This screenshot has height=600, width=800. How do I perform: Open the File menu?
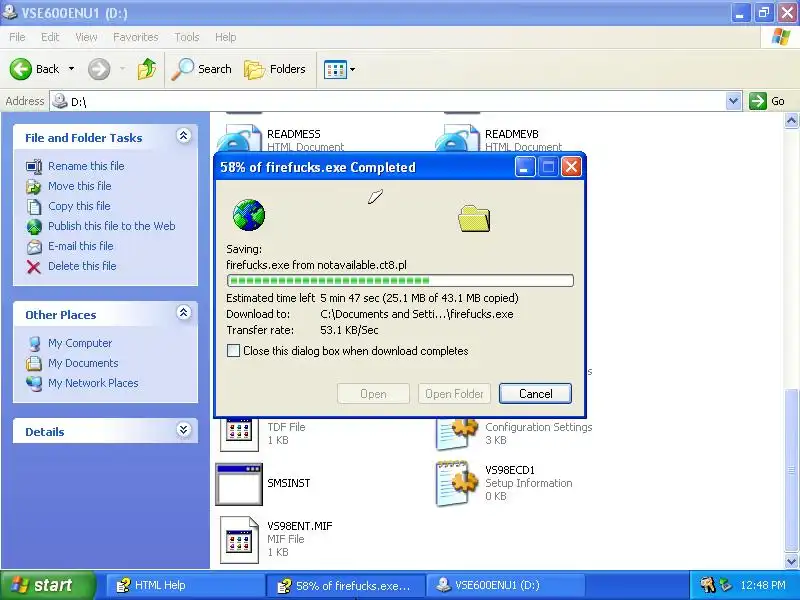tap(17, 37)
